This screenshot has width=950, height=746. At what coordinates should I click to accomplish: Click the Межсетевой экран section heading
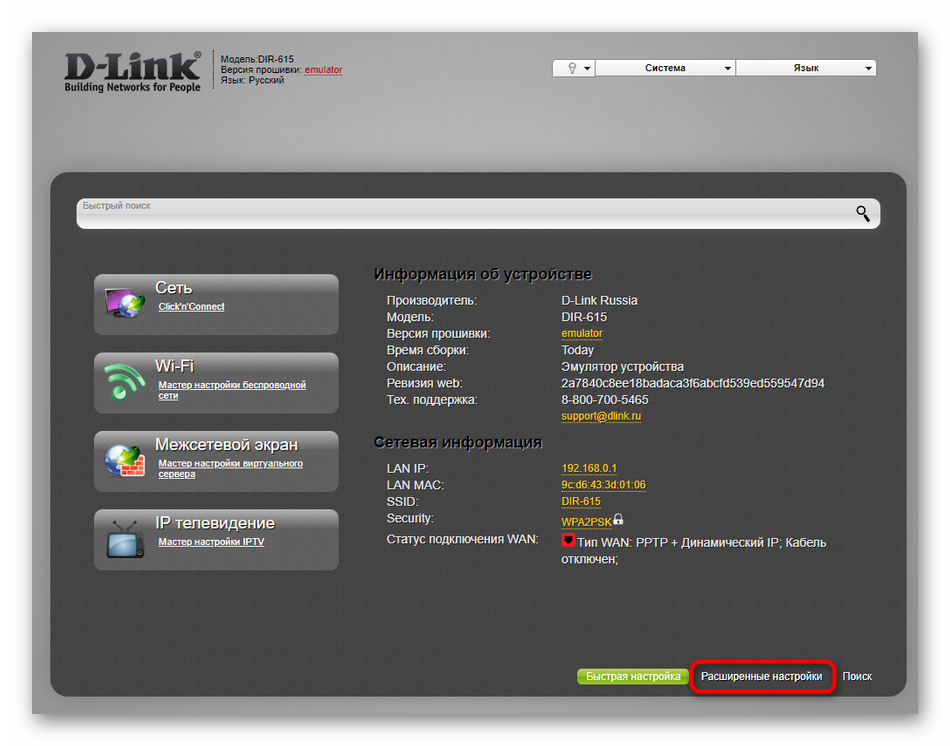(227, 445)
